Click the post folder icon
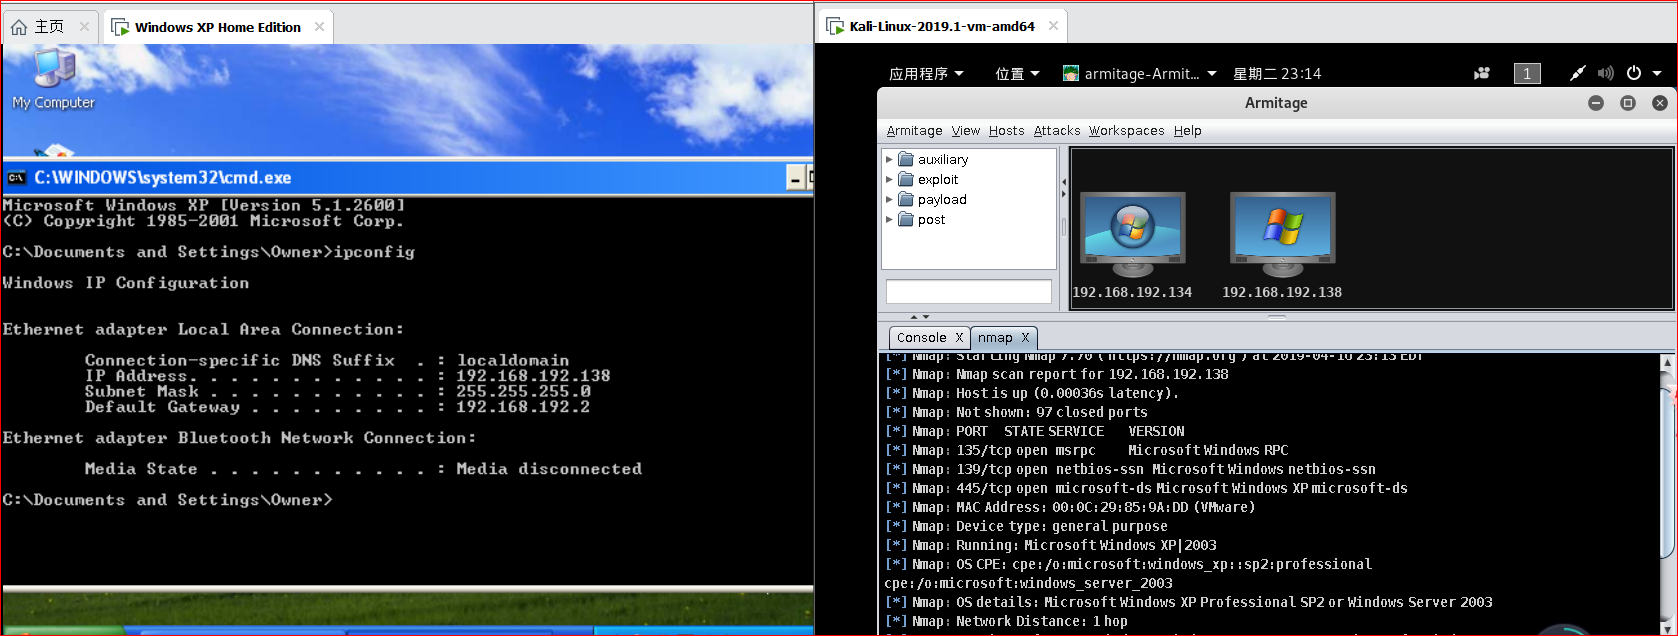1678x636 pixels. 906,219
